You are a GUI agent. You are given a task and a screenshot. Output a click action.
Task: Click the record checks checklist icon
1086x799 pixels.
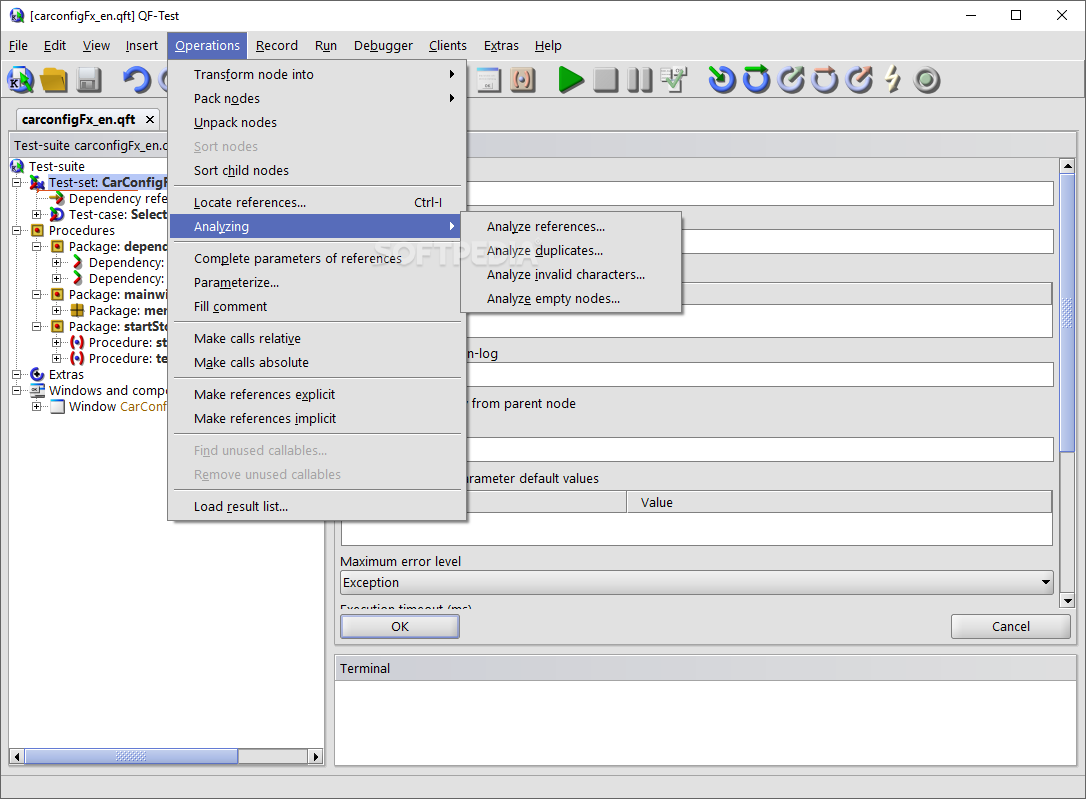coord(674,80)
